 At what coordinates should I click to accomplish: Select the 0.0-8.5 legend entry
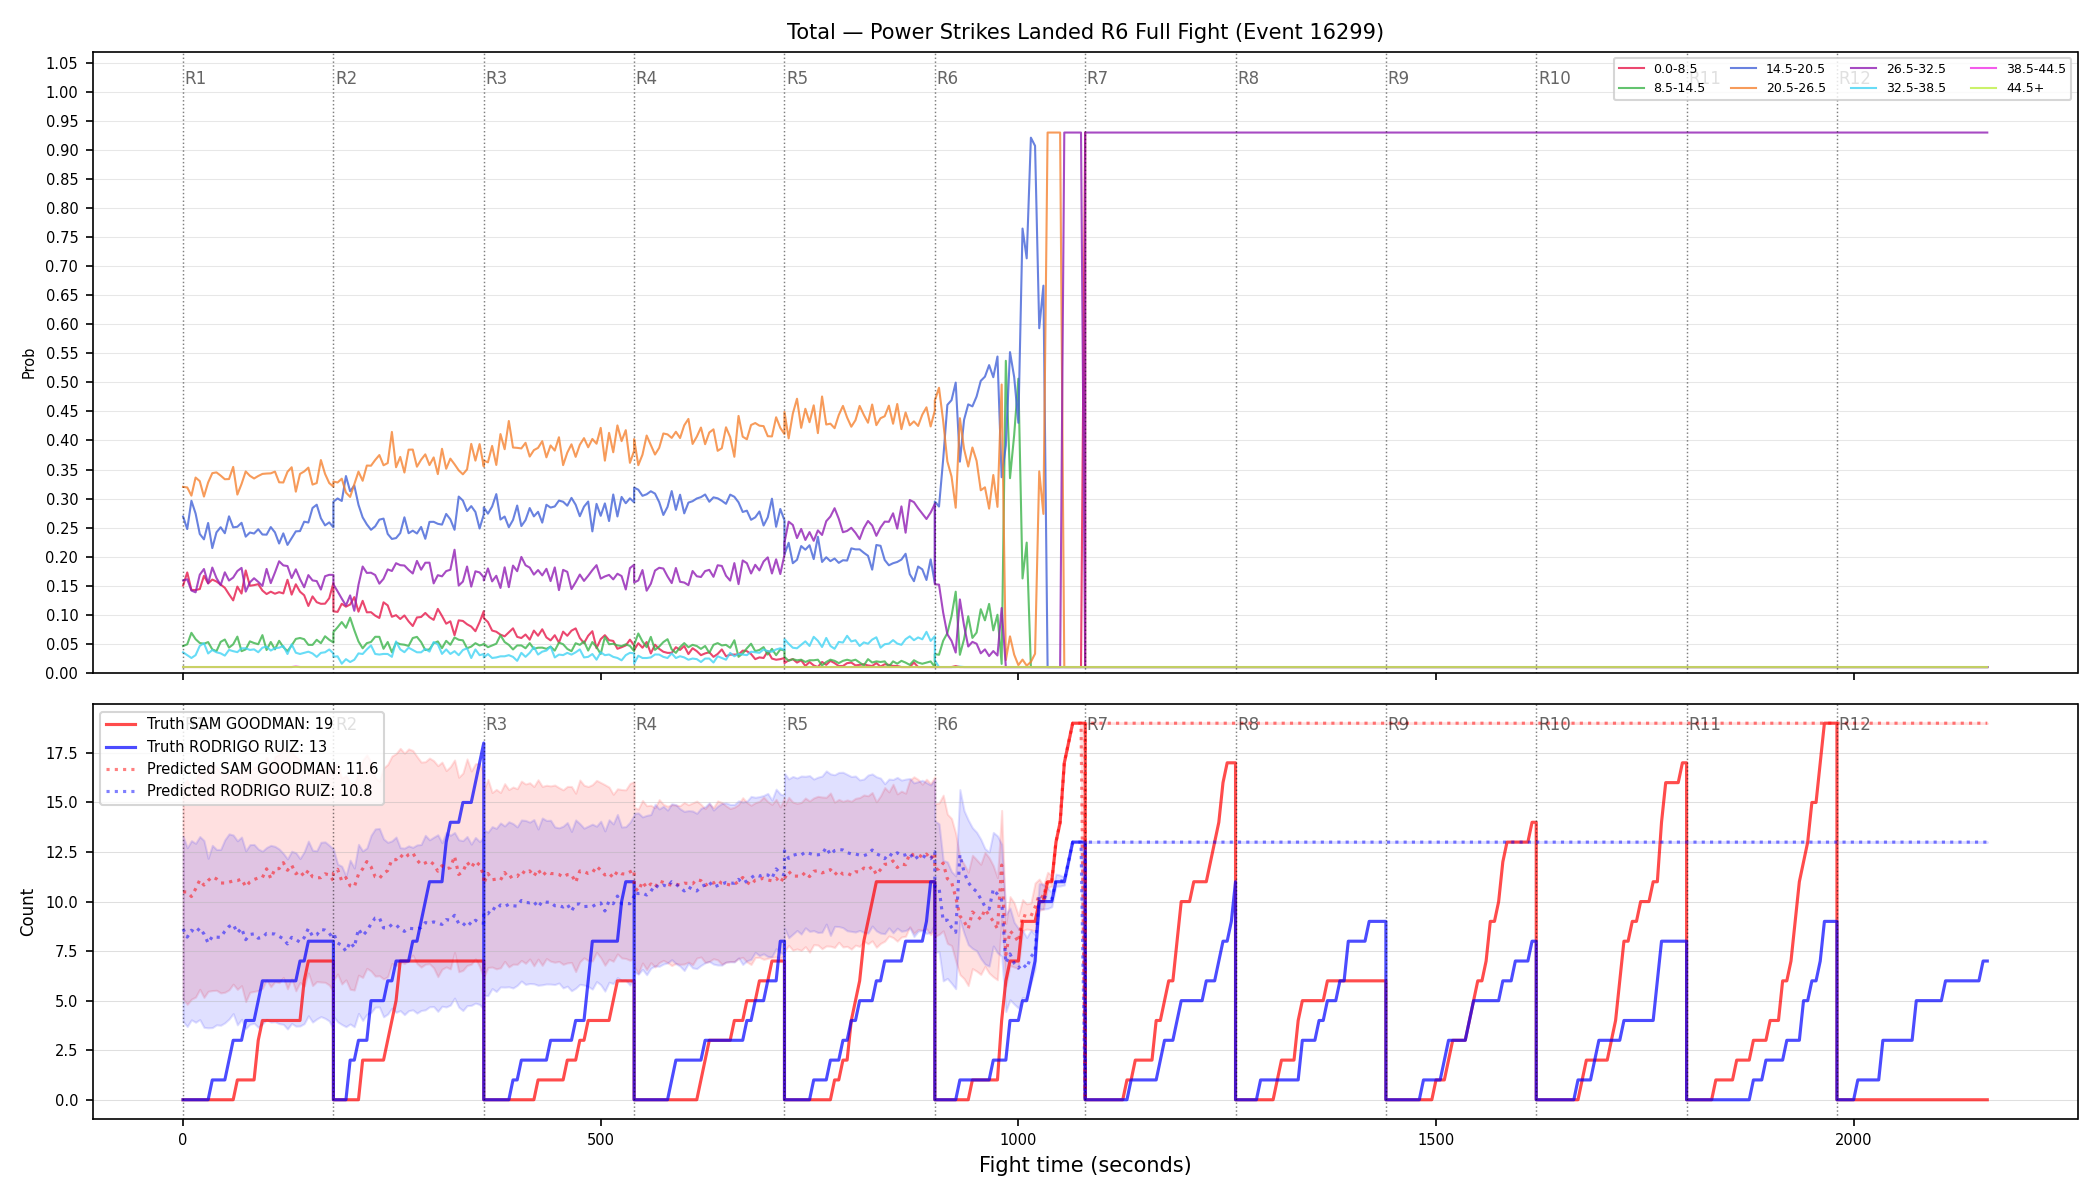click(1657, 69)
